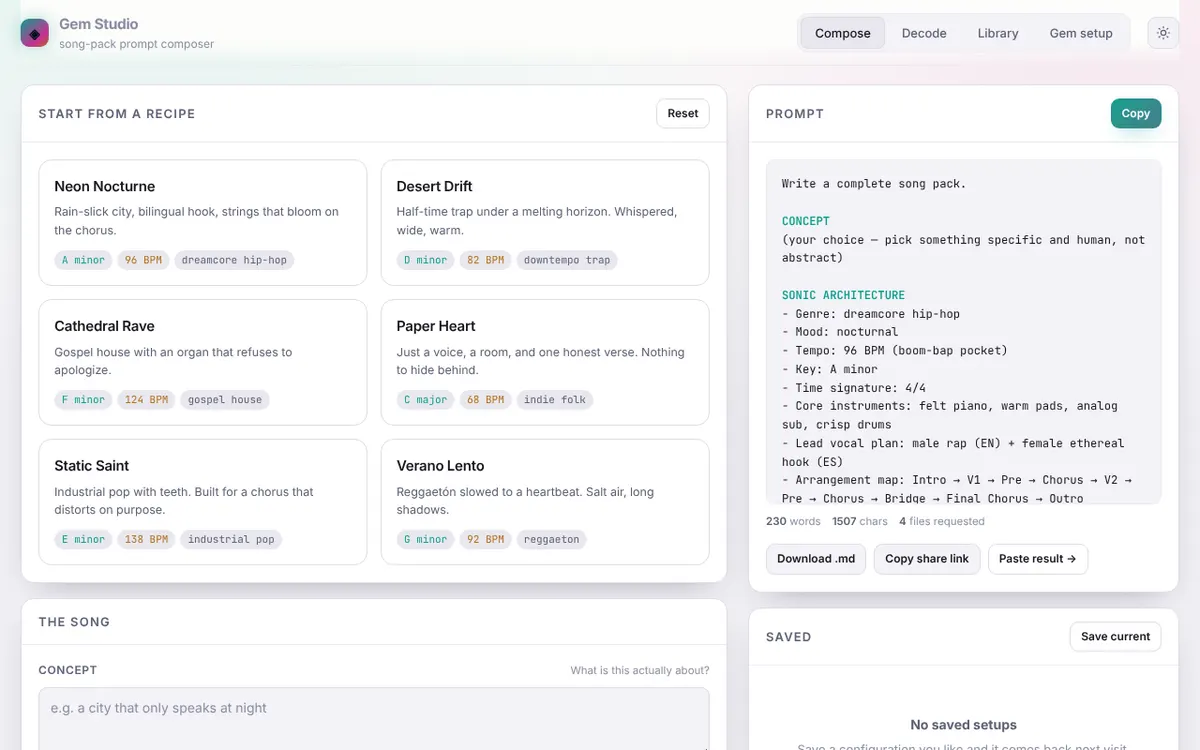Choose the Static Saint recipe
The height and width of the screenshot is (750, 1200).
point(203,502)
